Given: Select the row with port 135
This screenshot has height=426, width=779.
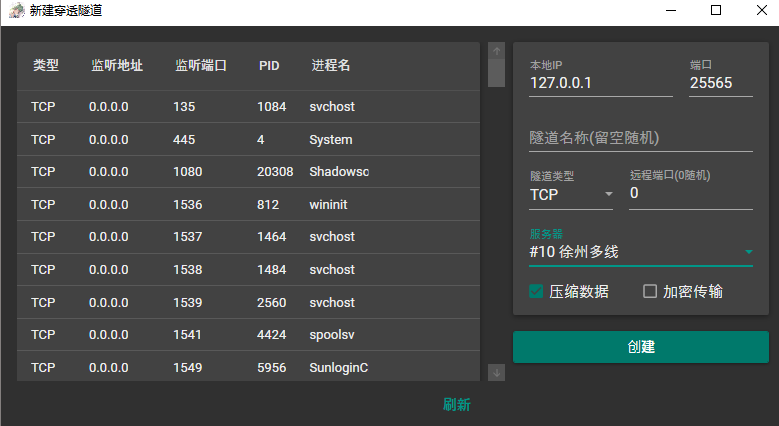Looking at the screenshot, I should tap(248, 106).
